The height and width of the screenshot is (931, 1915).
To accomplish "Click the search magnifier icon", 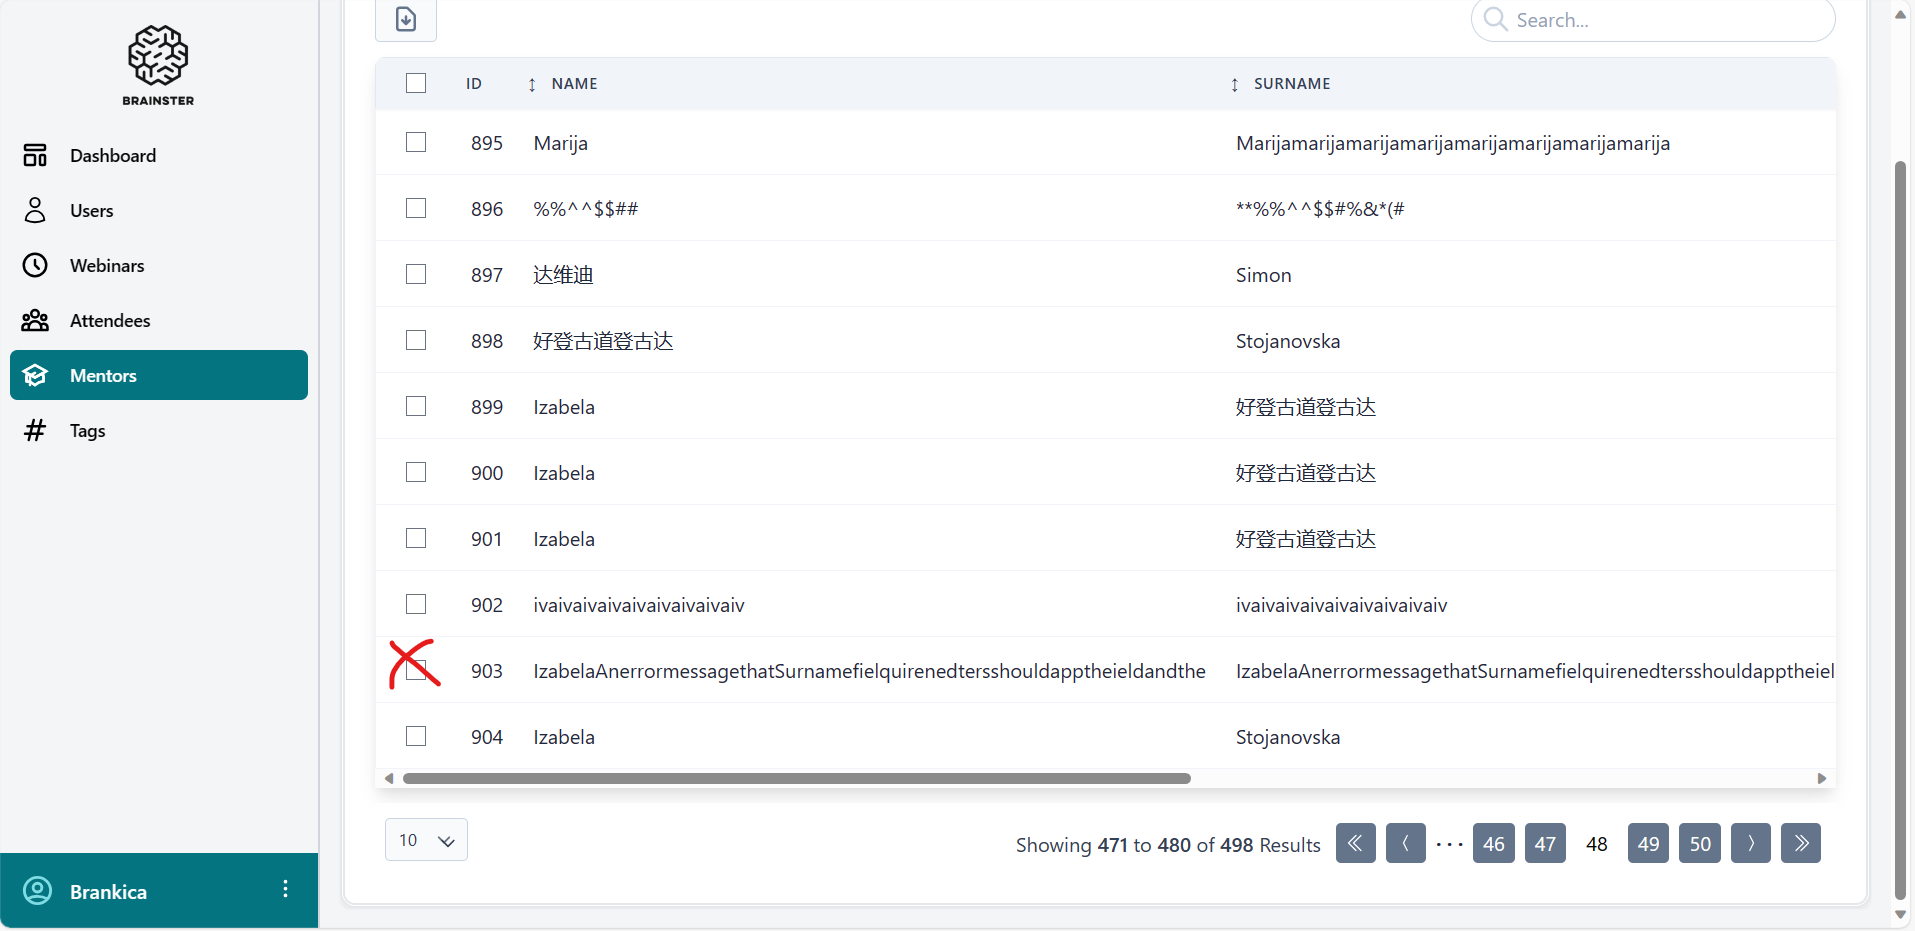I will (1495, 19).
